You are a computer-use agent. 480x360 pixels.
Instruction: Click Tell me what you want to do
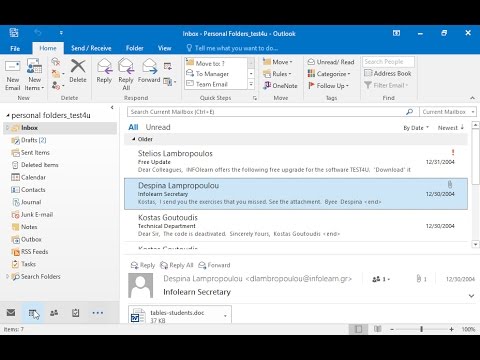(x=232, y=48)
